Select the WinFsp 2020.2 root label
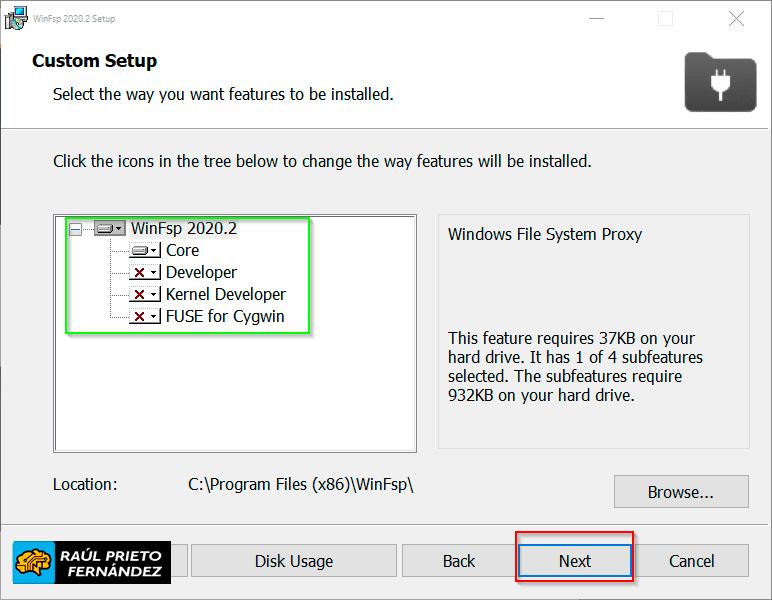 [184, 229]
